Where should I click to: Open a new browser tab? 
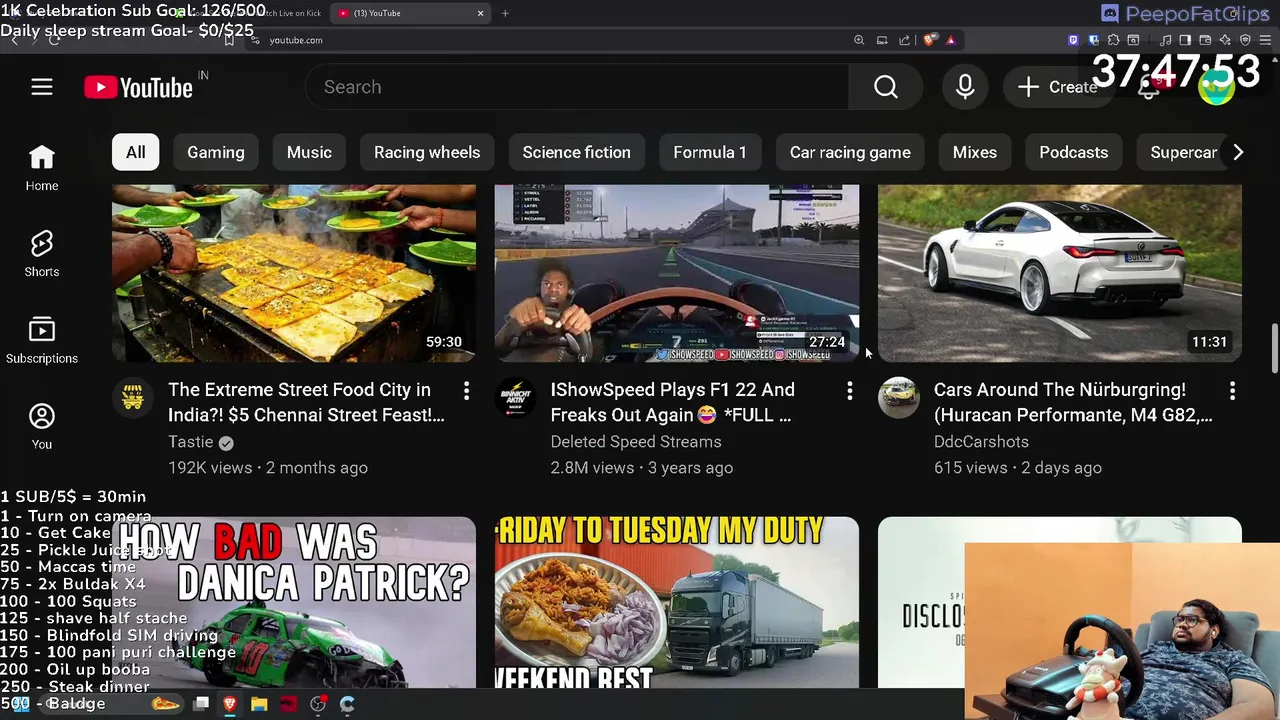tap(505, 13)
